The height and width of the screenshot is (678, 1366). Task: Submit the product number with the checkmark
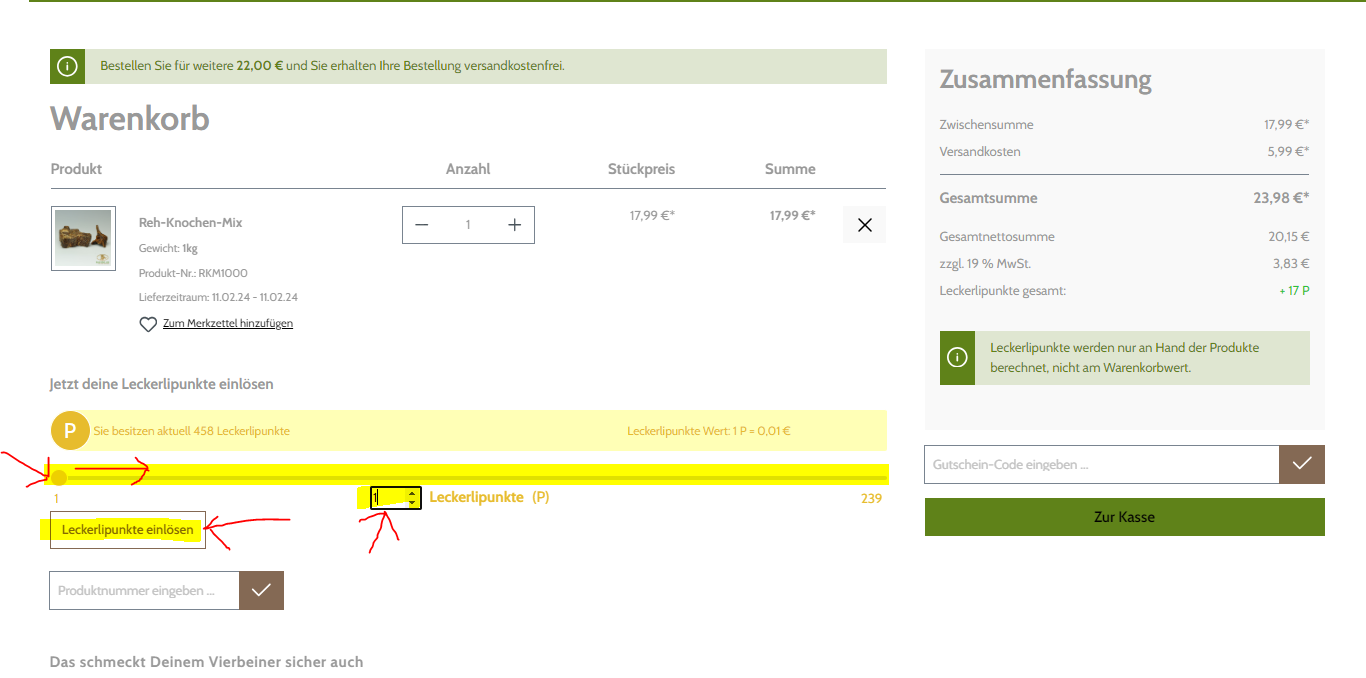[261, 591]
